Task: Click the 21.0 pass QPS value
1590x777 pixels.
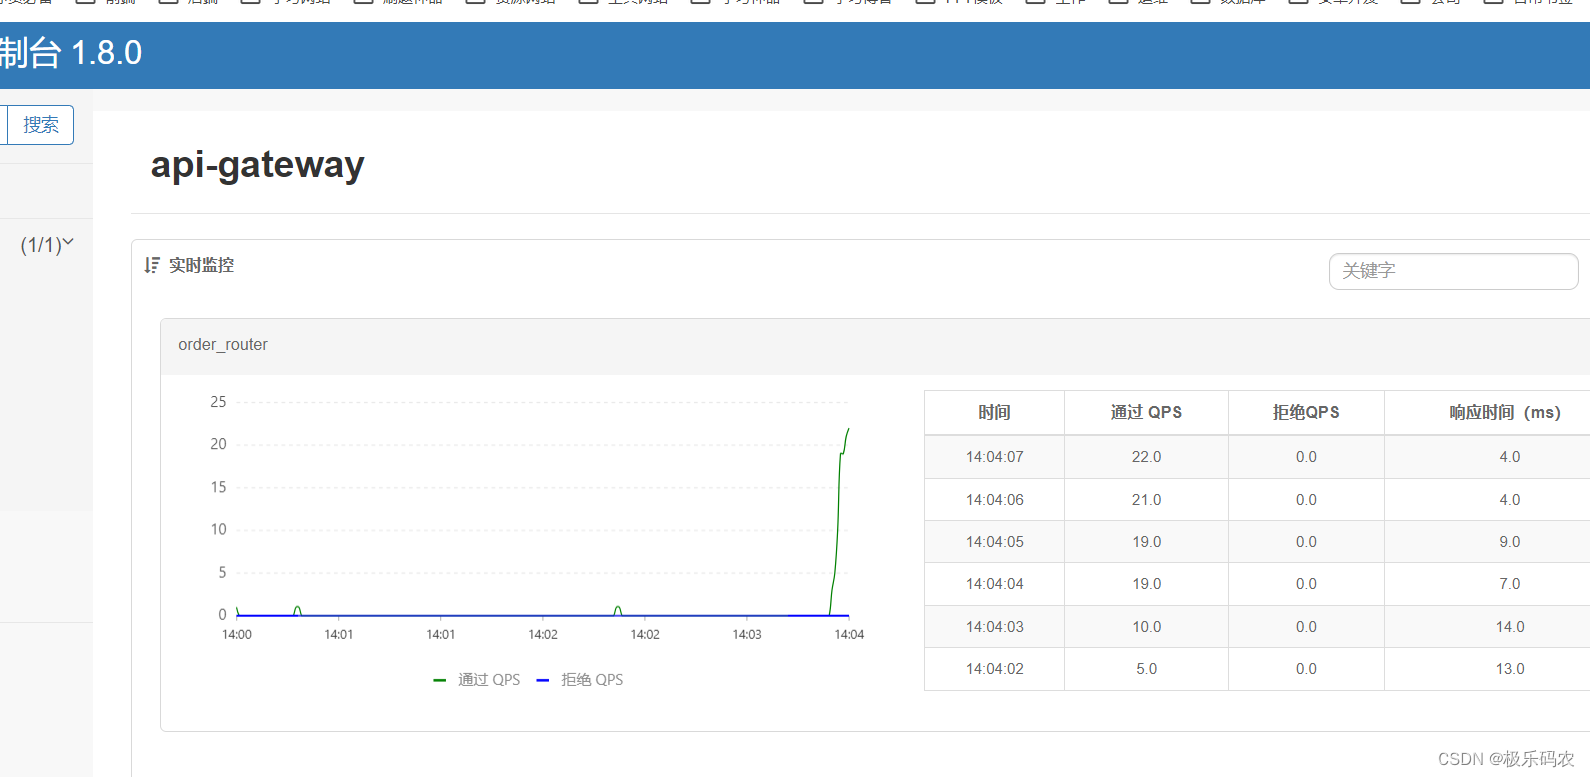Action: pos(1146,500)
